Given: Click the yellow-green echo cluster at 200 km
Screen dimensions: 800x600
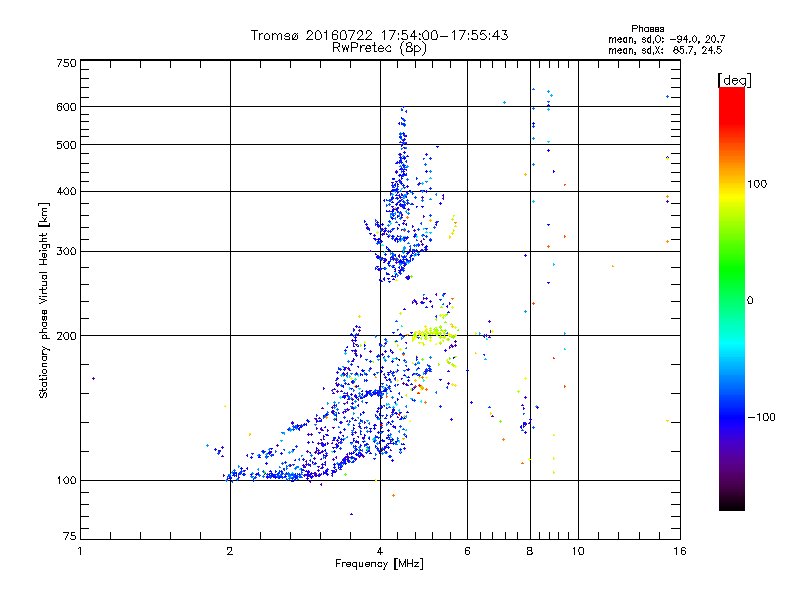Looking at the screenshot, I should (434, 334).
